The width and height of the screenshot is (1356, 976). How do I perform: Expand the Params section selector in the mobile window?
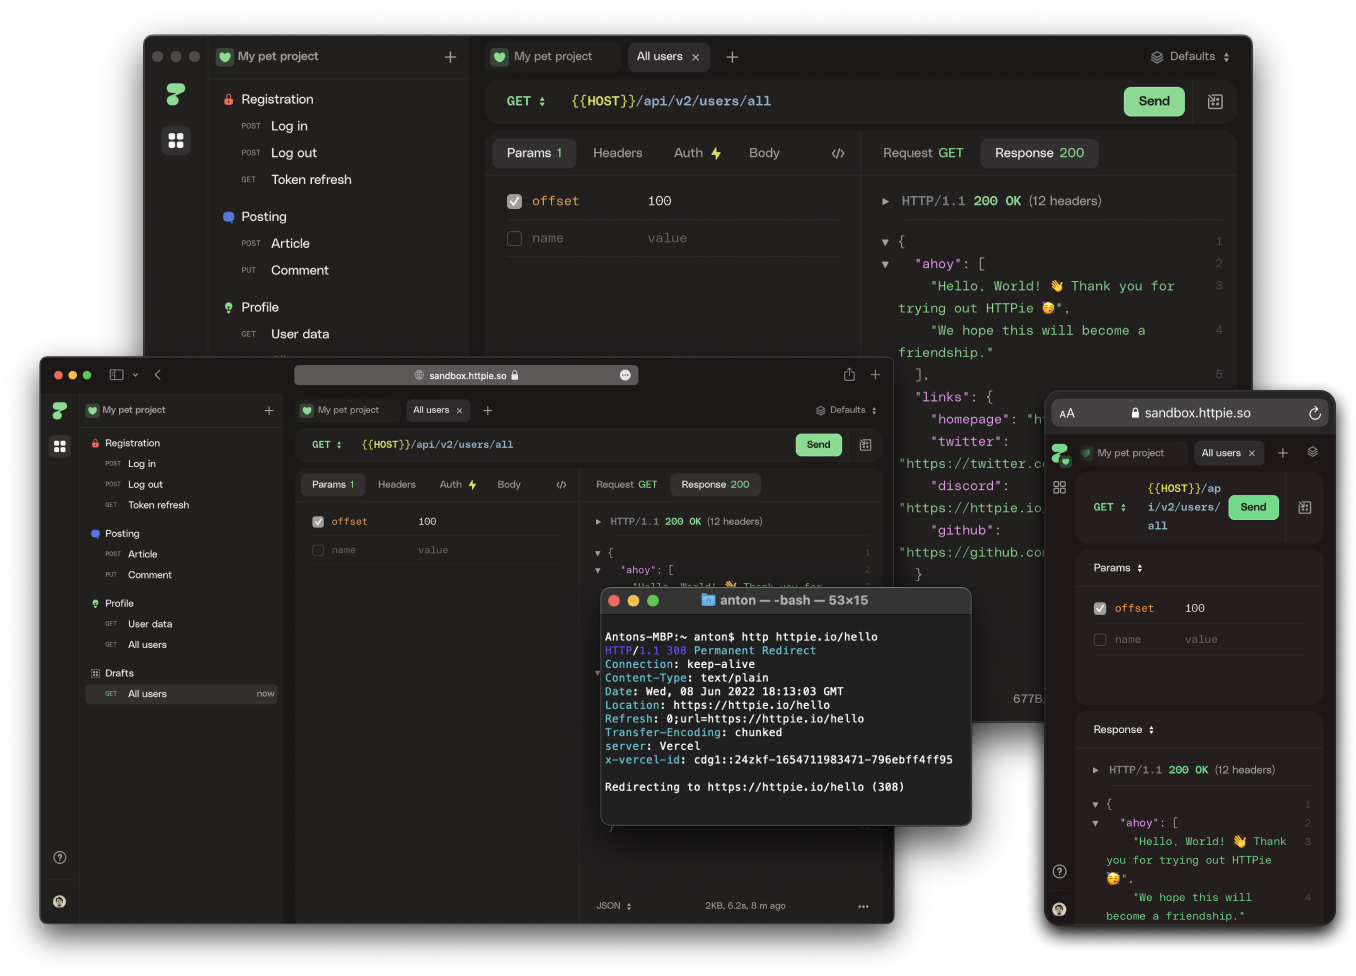pyautogui.click(x=1118, y=568)
